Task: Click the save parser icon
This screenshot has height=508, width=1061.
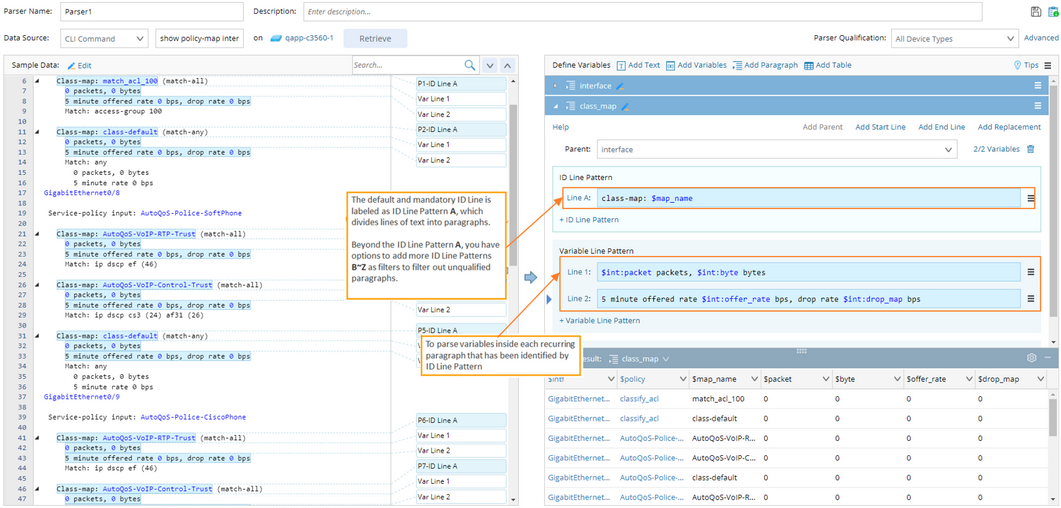Action: tap(1035, 12)
